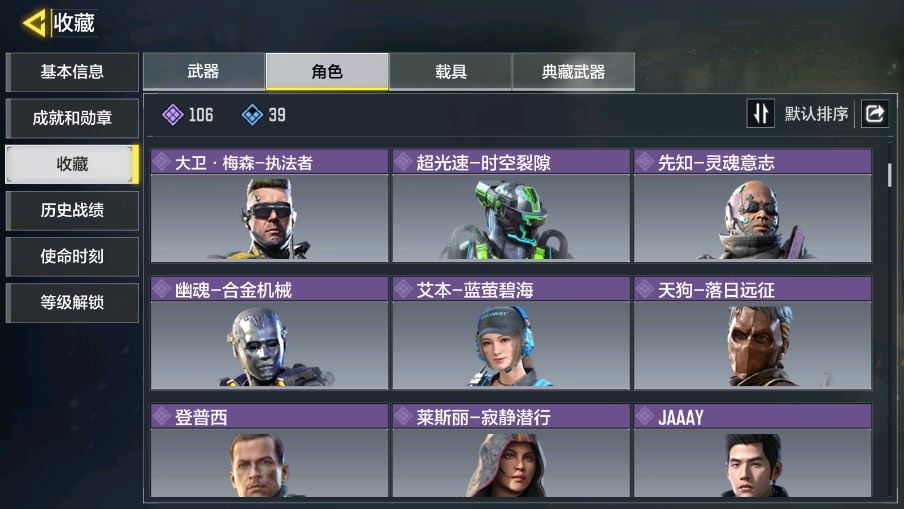
Task: Click the yellow back arrow icon
Action: (34, 24)
